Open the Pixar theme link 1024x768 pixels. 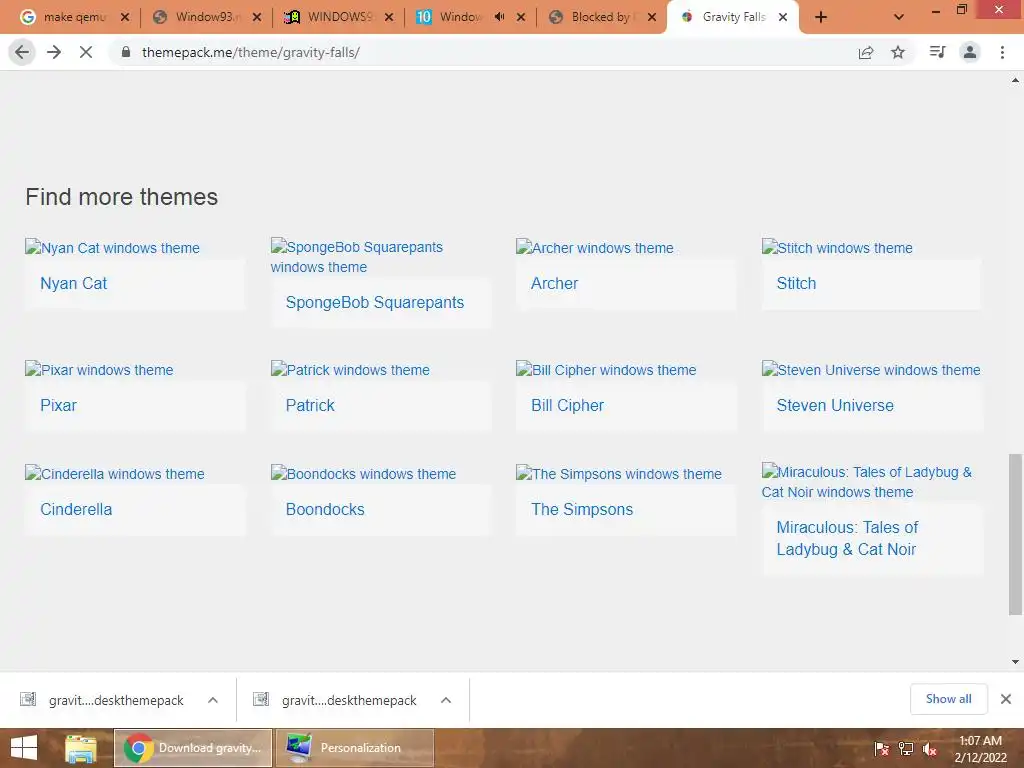tap(58, 406)
